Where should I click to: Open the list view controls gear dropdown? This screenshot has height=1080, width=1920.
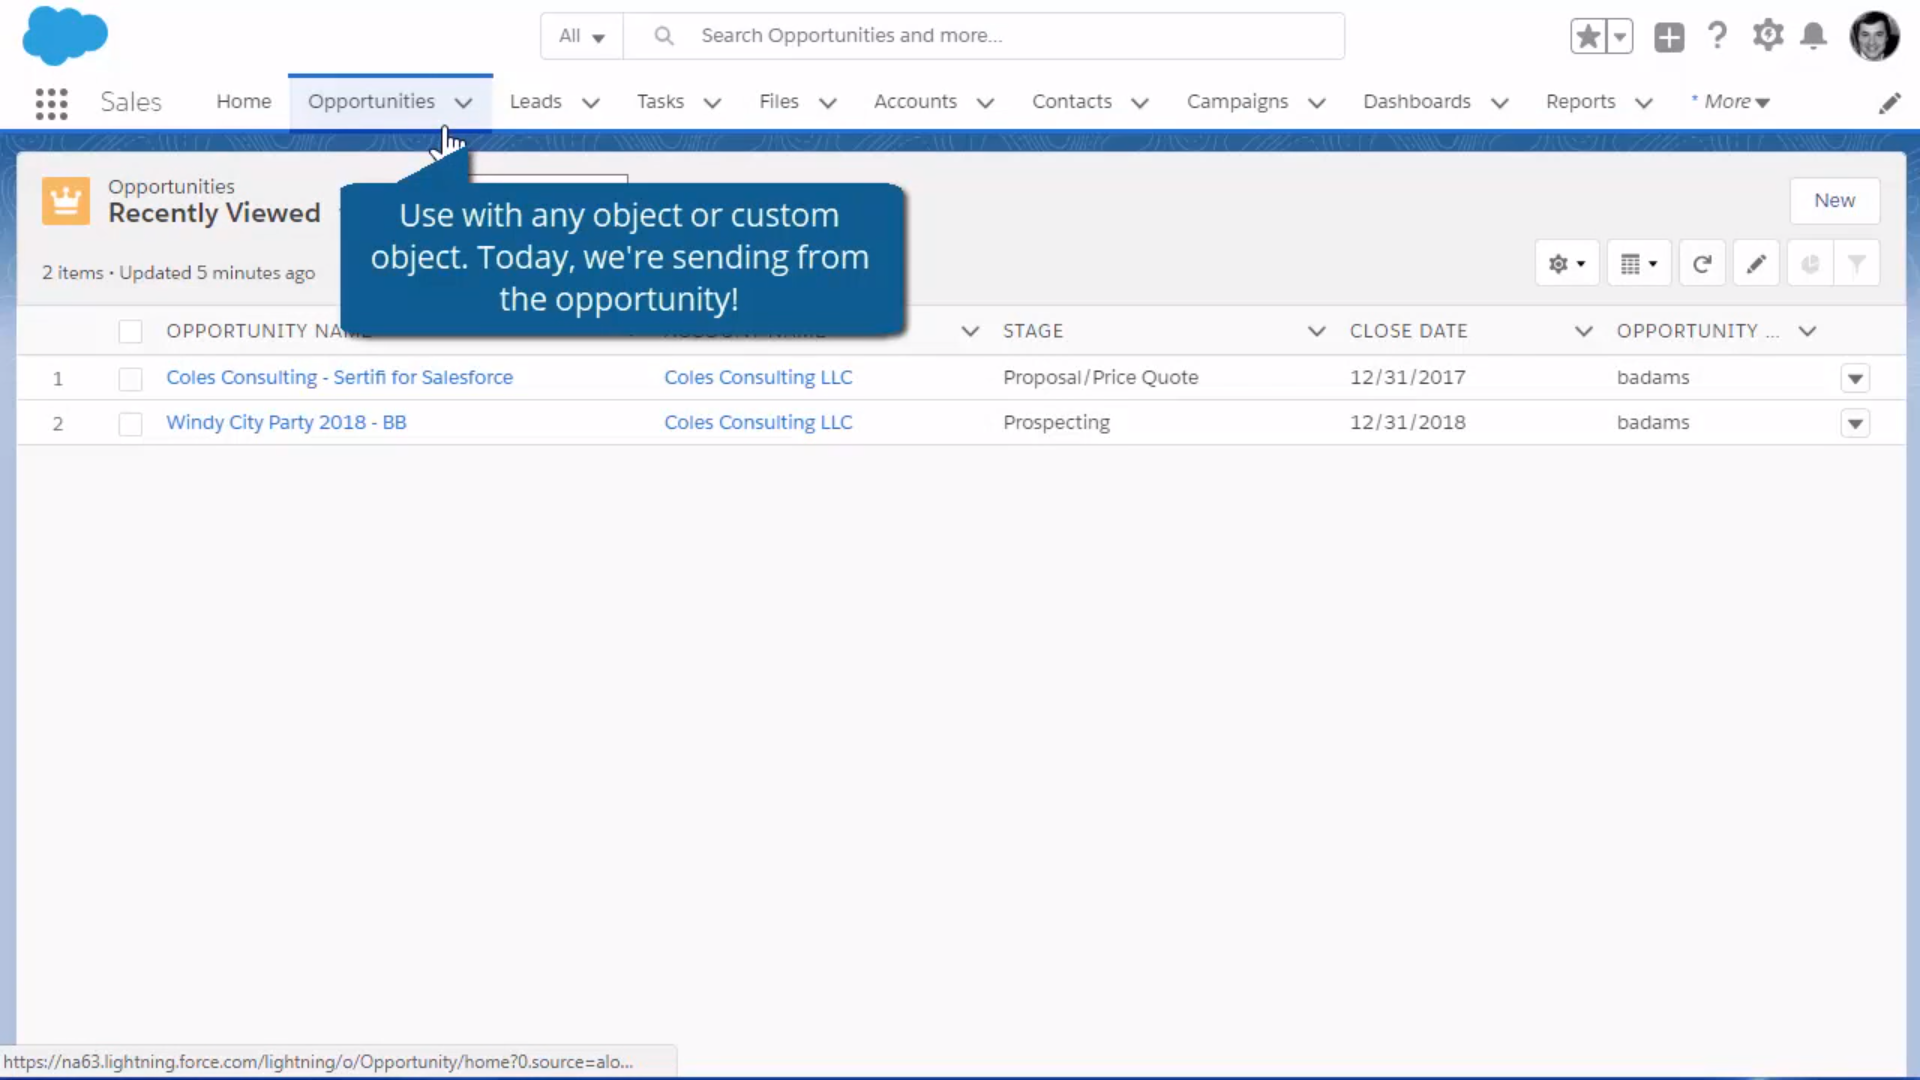click(x=1566, y=262)
